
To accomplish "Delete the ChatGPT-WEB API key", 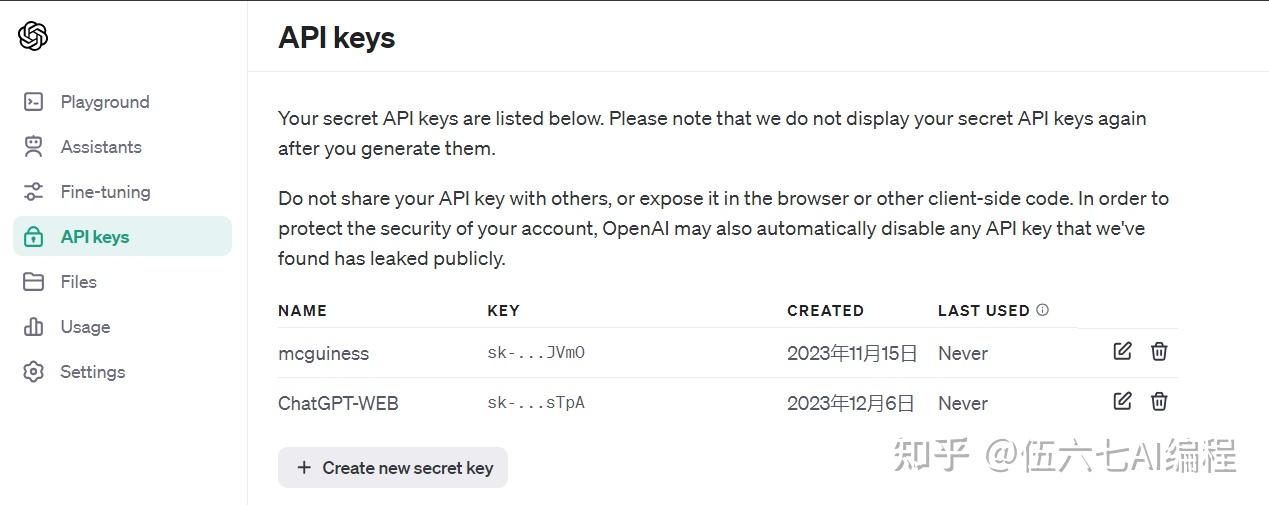I will pos(1159,401).
